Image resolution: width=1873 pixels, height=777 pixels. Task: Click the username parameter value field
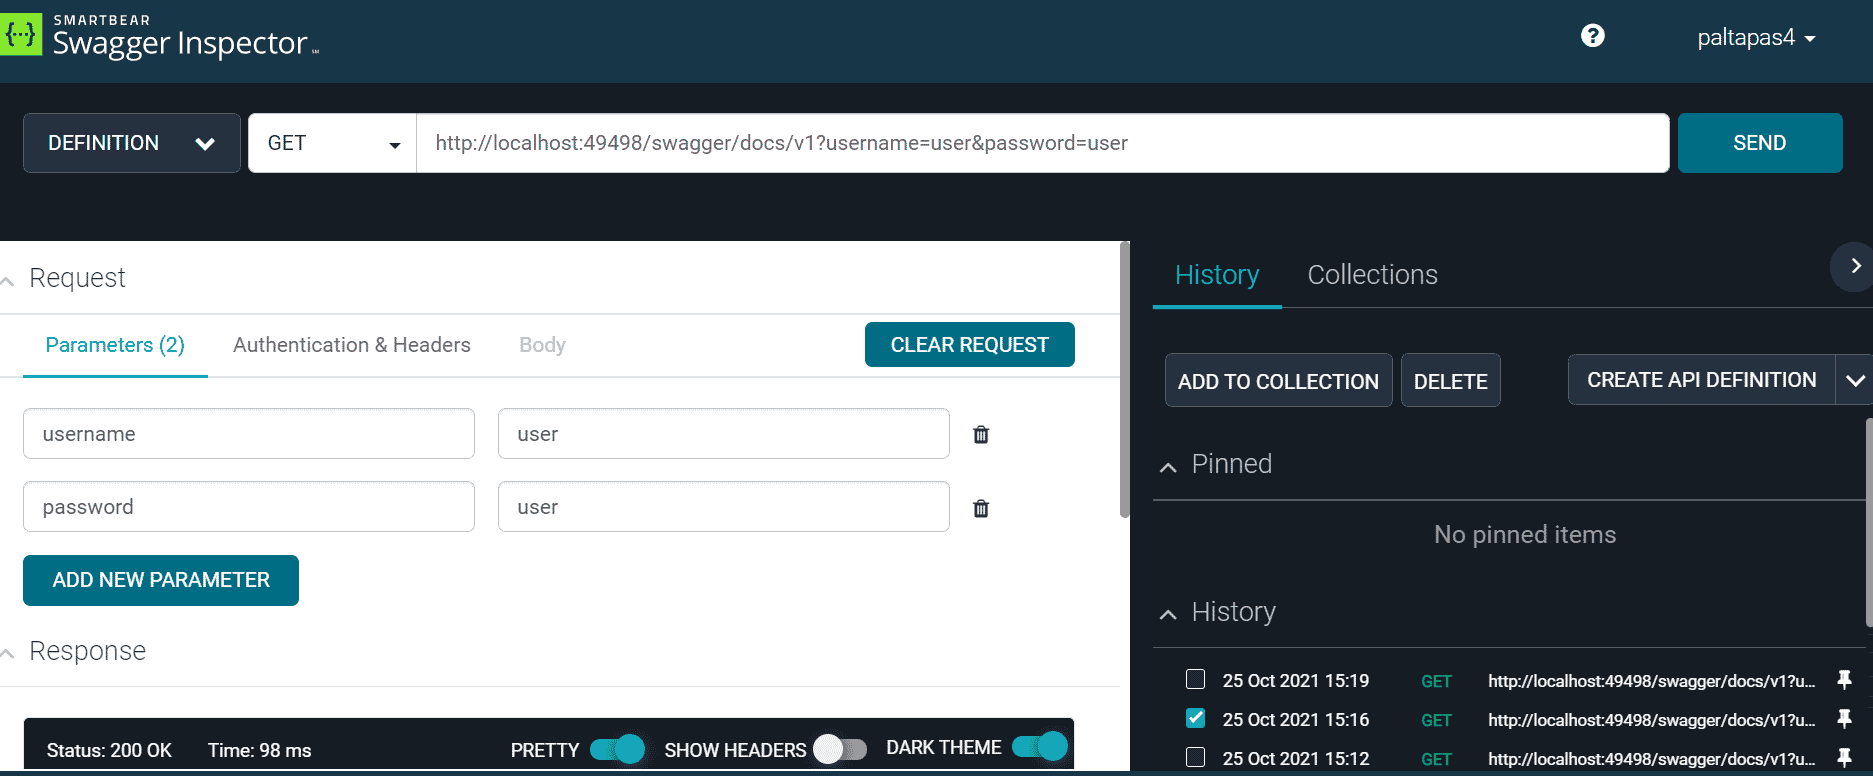[724, 434]
